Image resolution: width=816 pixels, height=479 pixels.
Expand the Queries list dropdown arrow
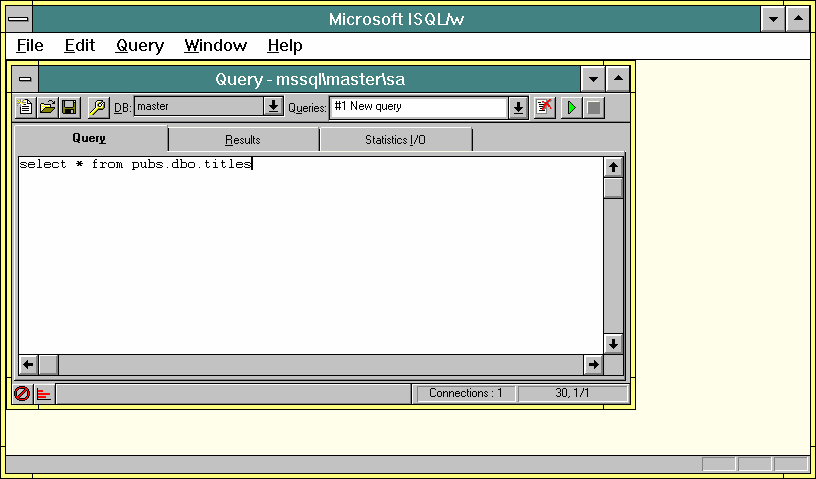tap(518, 108)
